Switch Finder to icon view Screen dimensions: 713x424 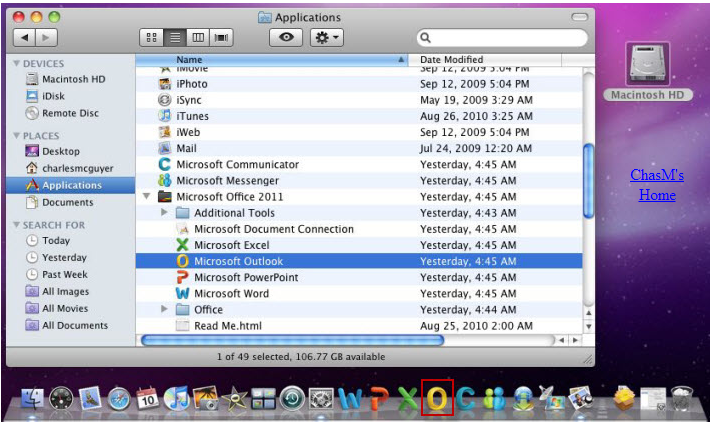(x=151, y=37)
